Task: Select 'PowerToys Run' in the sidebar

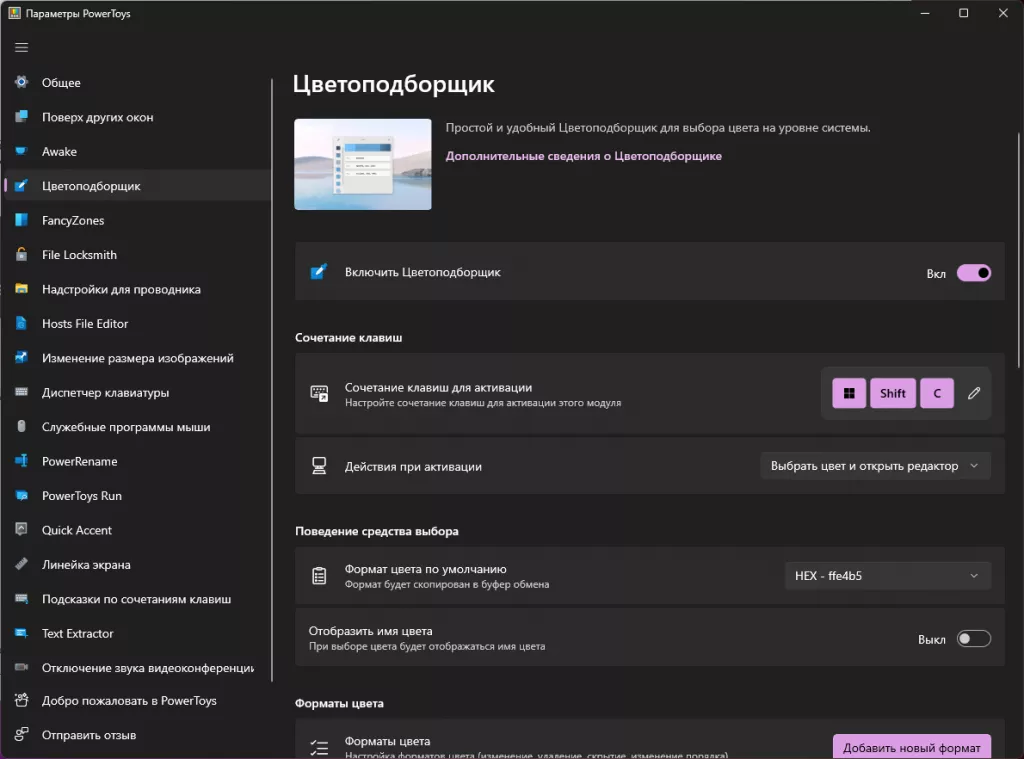Action: (81, 496)
